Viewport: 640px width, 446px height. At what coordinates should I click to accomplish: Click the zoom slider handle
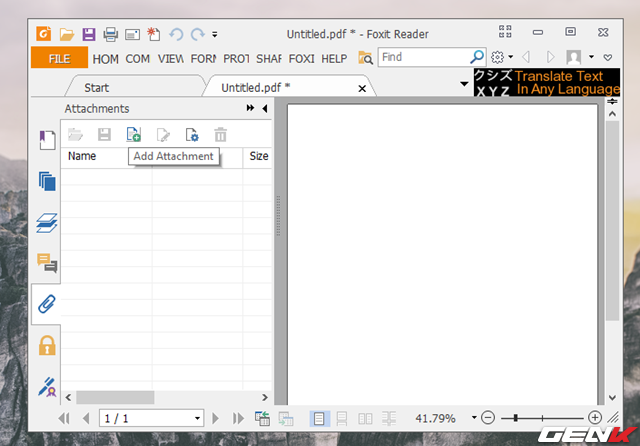(x=516, y=418)
